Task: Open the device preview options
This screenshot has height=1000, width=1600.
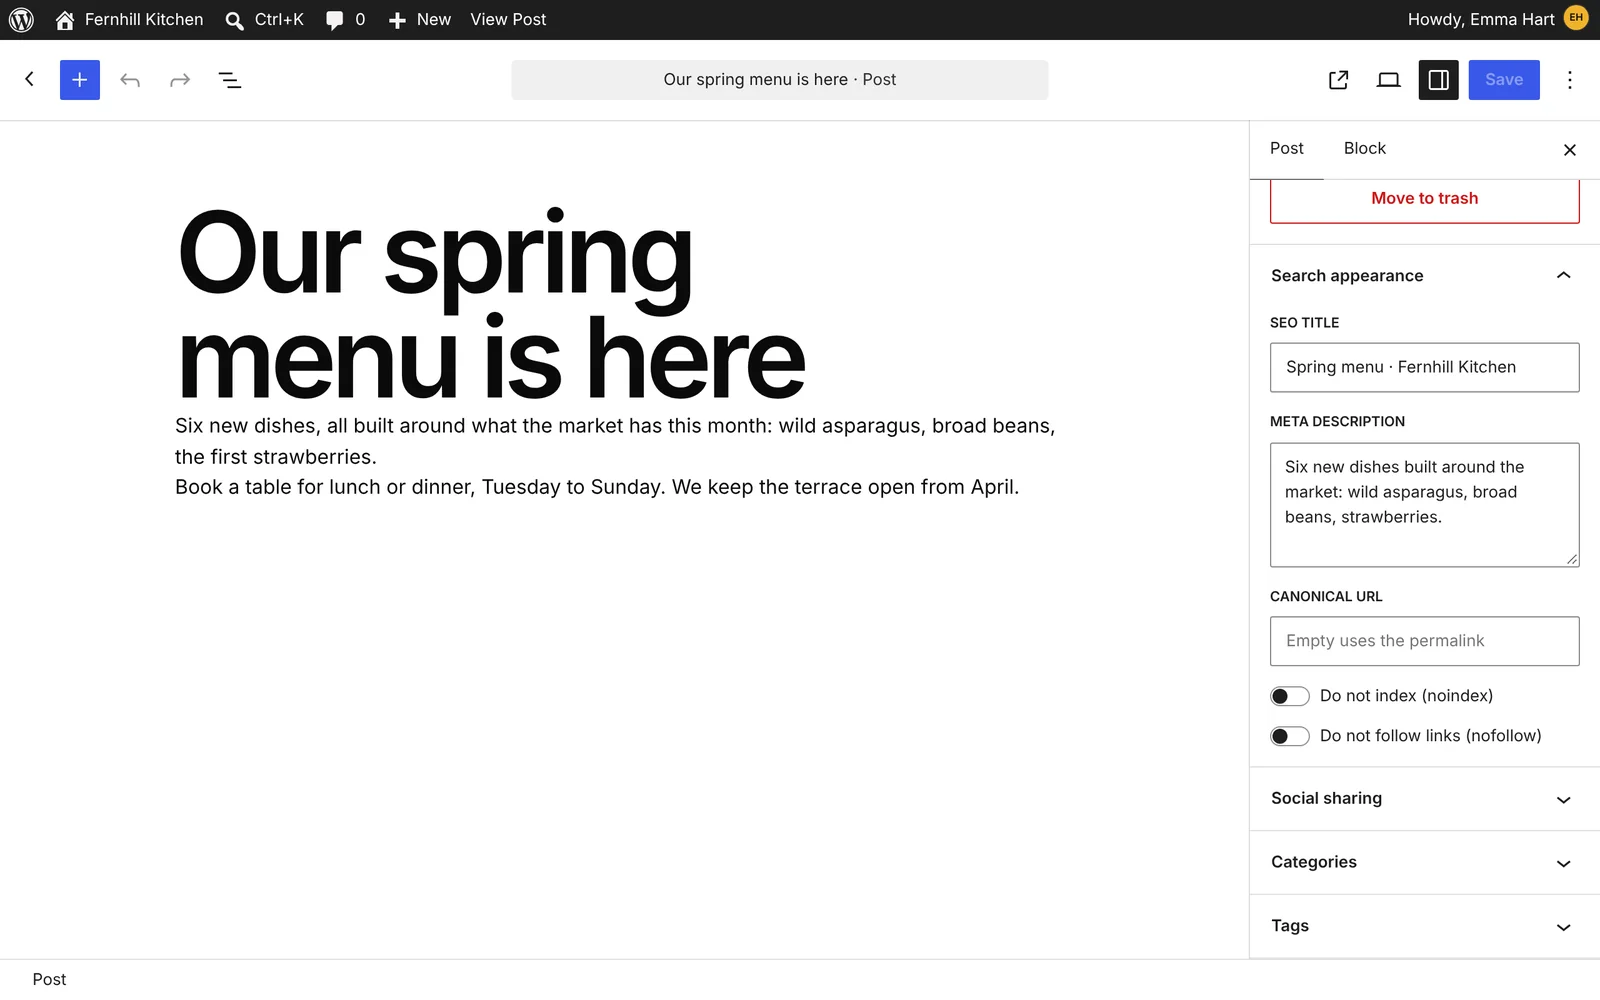Action: [1389, 80]
